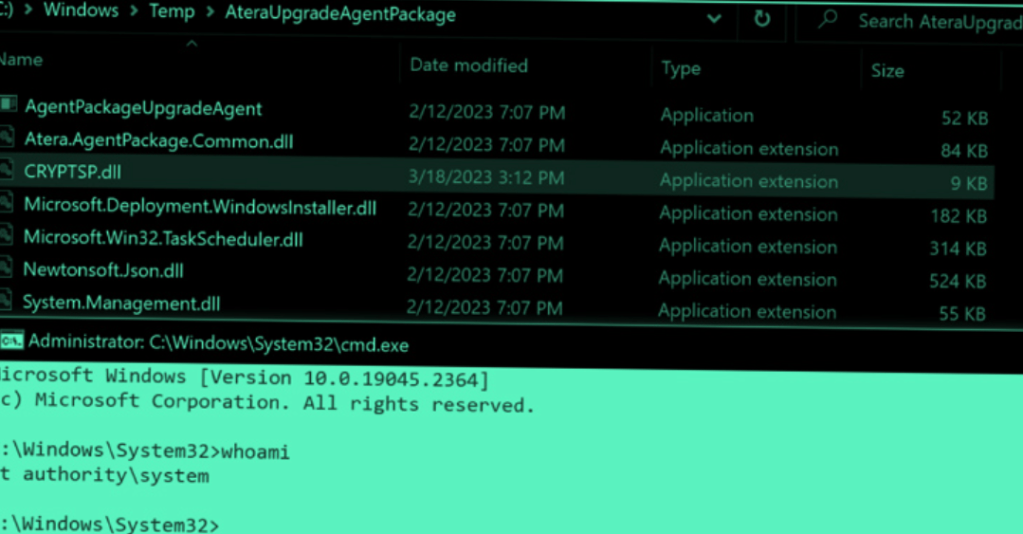Click the cmd.exe title bar icon
This screenshot has width=1023, height=534.
11,342
